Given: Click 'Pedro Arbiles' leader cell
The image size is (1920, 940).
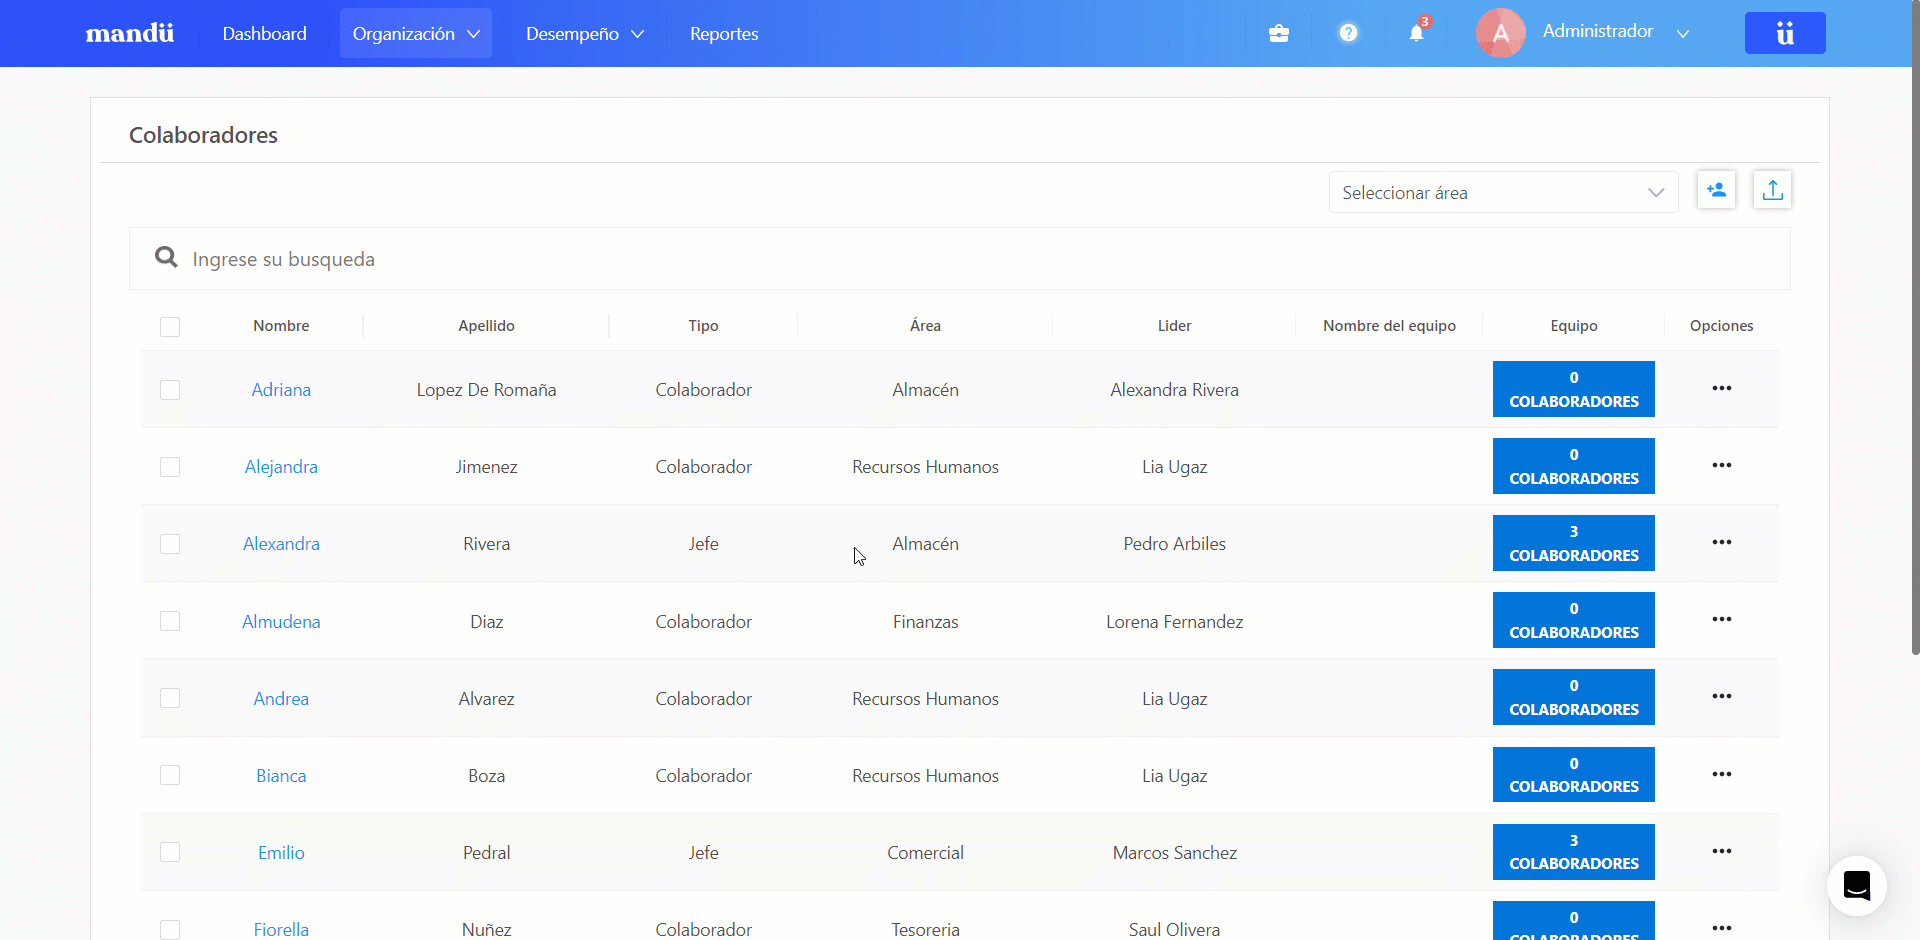Looking at the screenshot, I should pos(1174,543).
